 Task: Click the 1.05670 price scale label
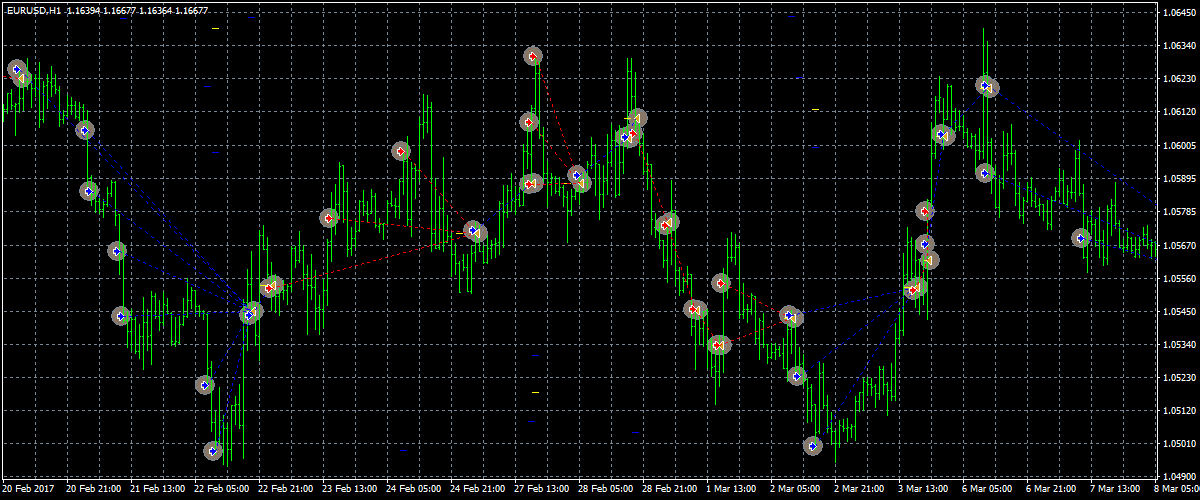[1181, 245]
